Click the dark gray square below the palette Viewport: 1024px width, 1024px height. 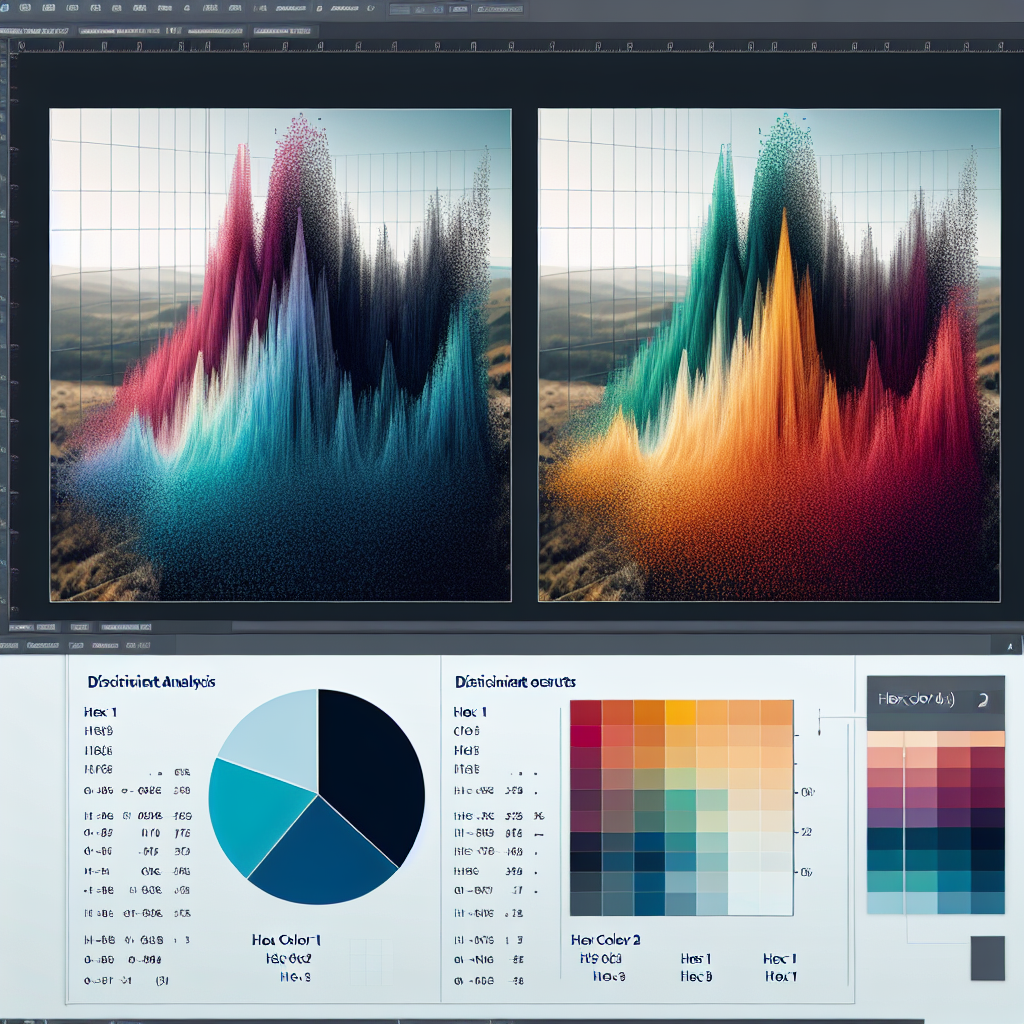(x=987, y=958)
